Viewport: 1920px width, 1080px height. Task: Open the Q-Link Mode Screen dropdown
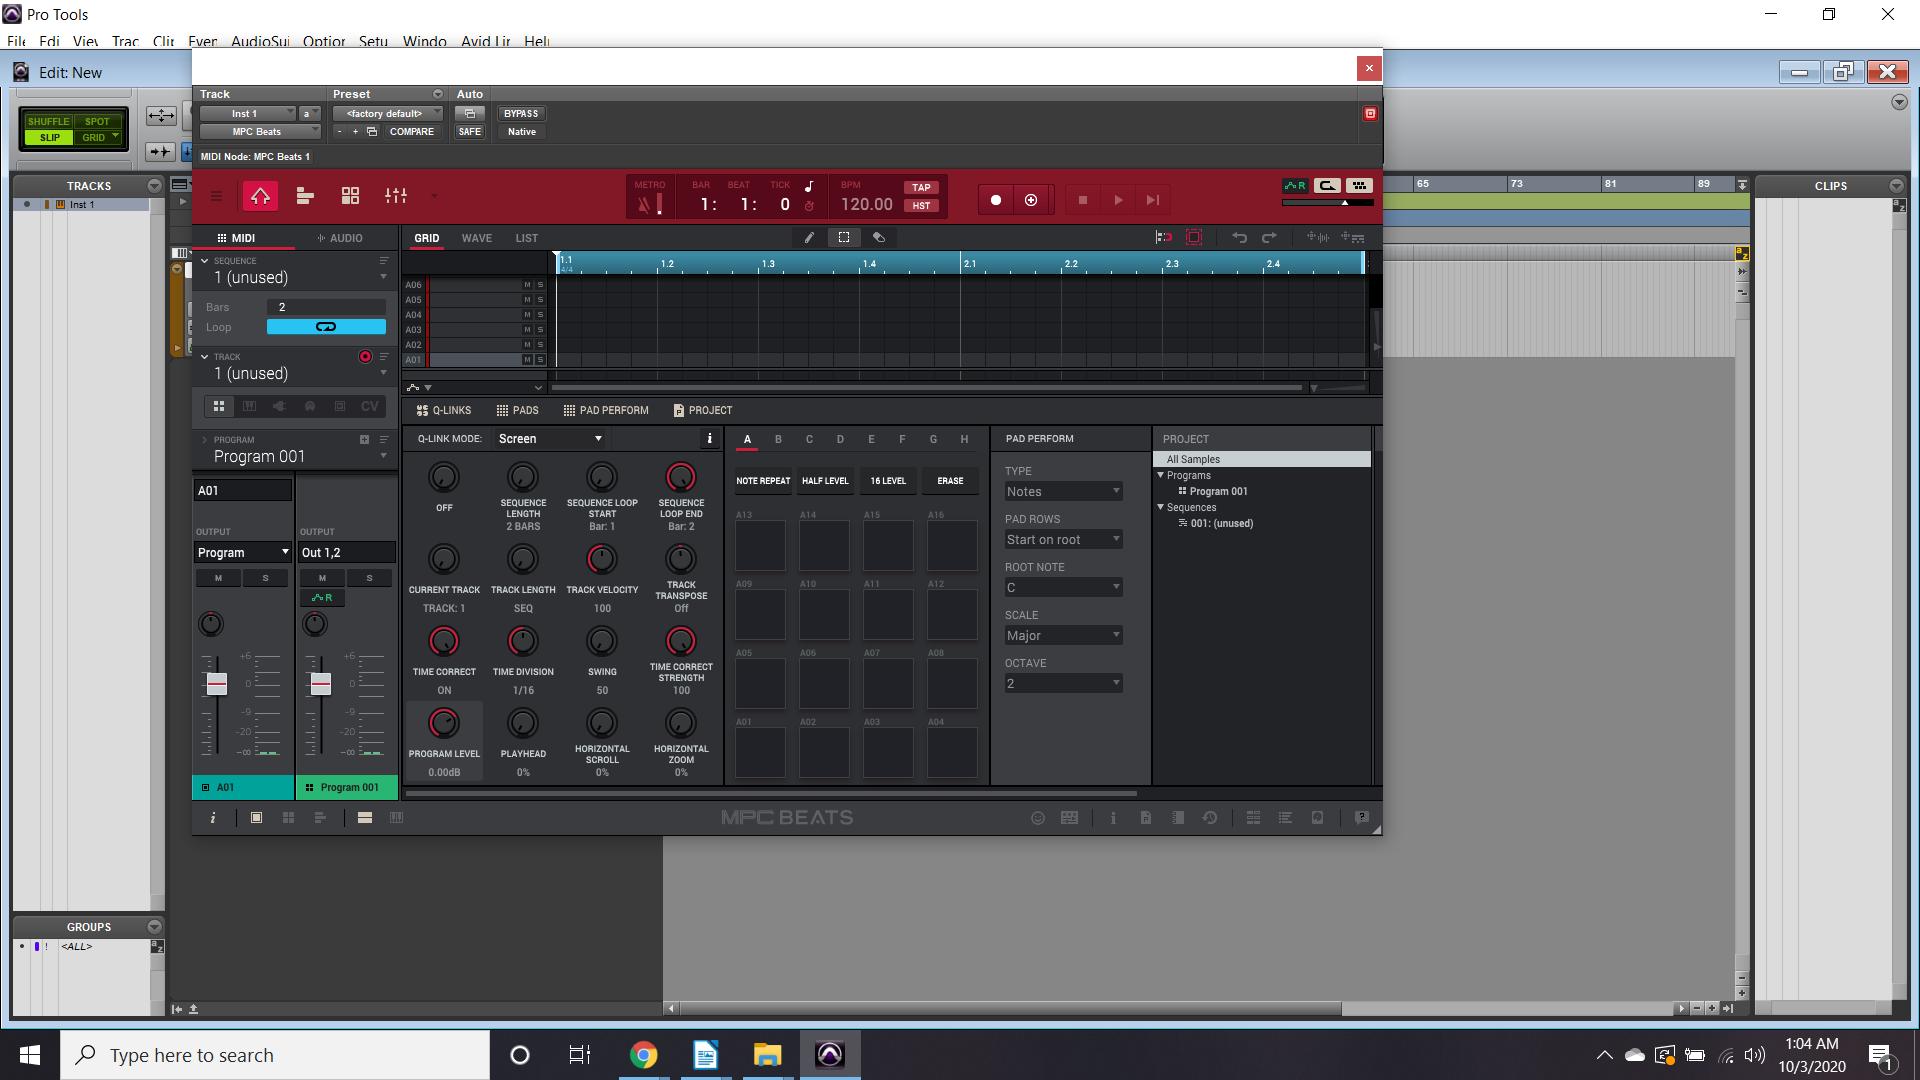[x=549, y=439]
